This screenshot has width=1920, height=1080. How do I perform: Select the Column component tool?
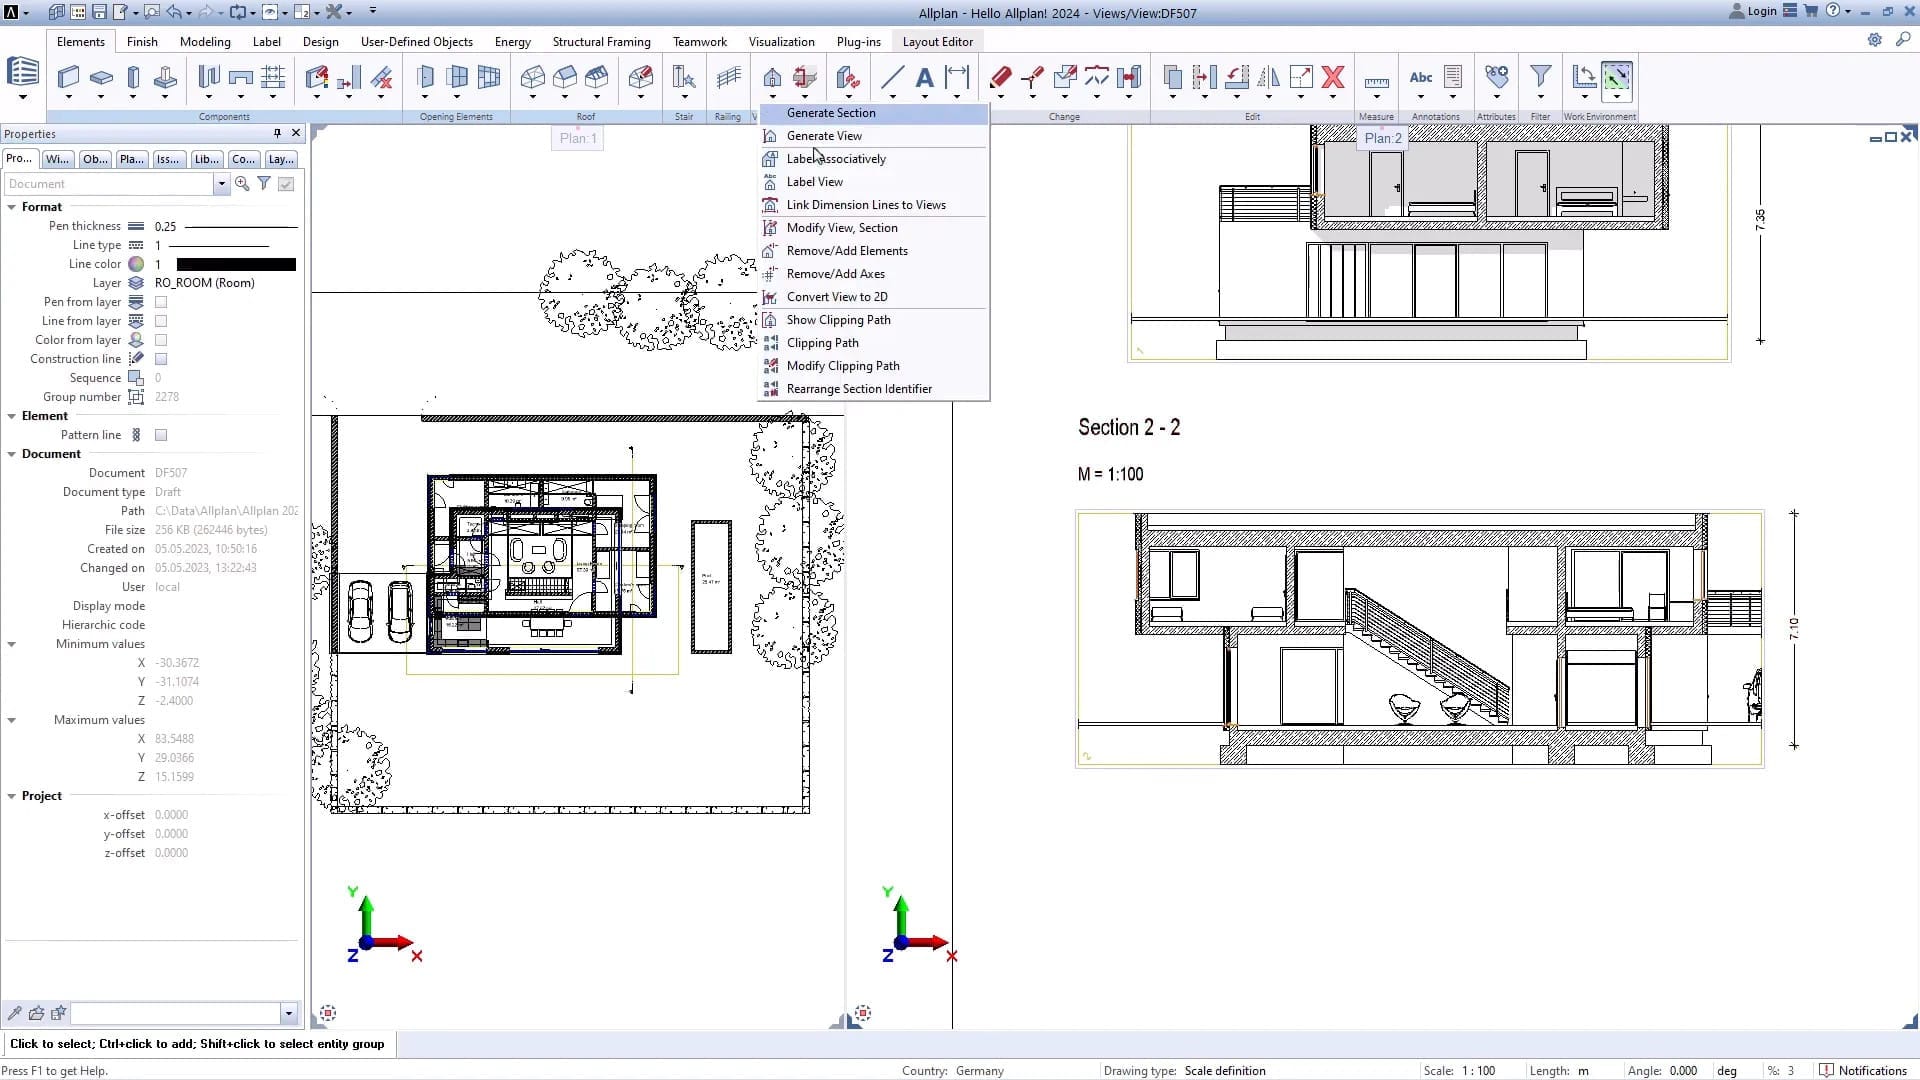click(133, 77)
